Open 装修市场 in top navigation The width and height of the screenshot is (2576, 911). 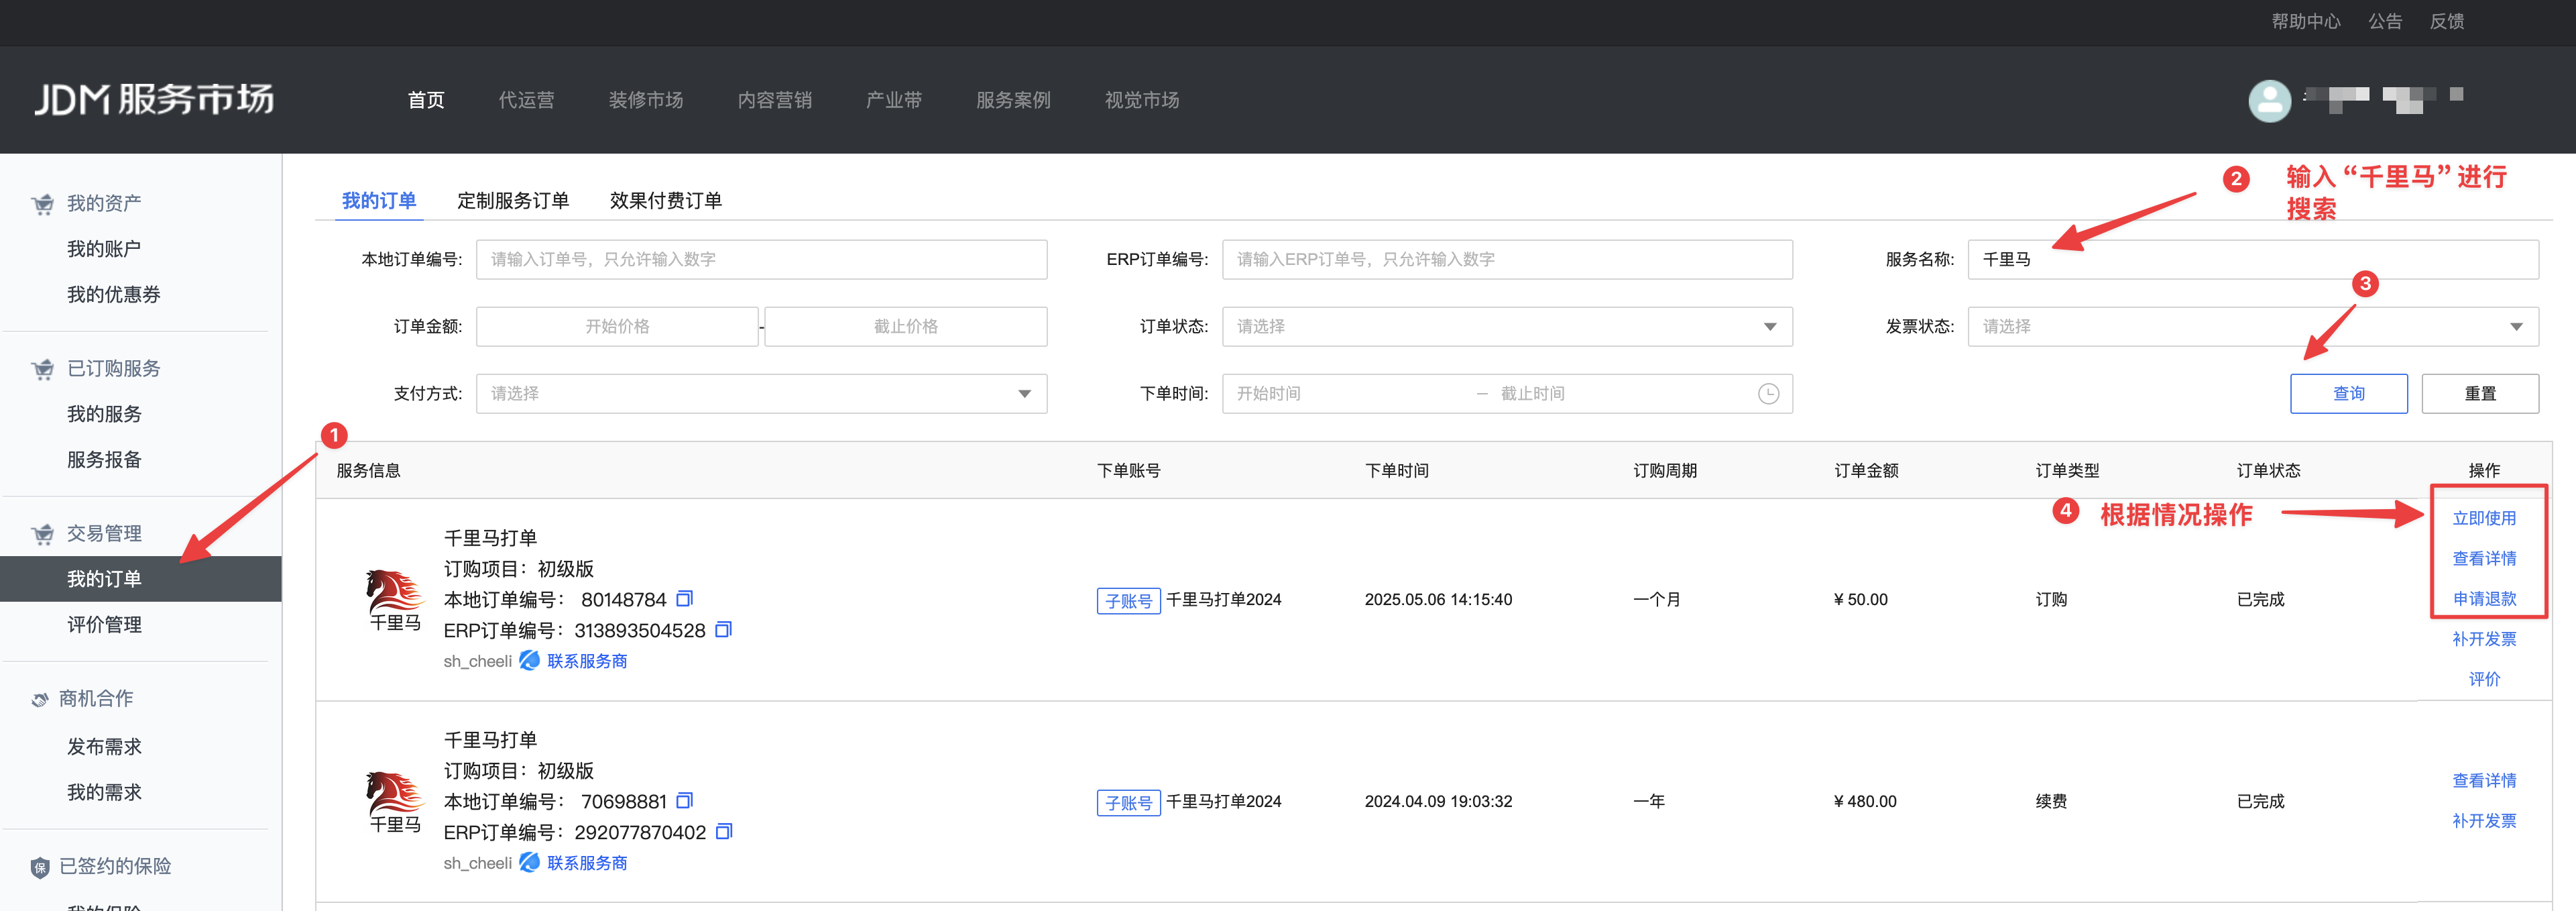pos(646,100)
